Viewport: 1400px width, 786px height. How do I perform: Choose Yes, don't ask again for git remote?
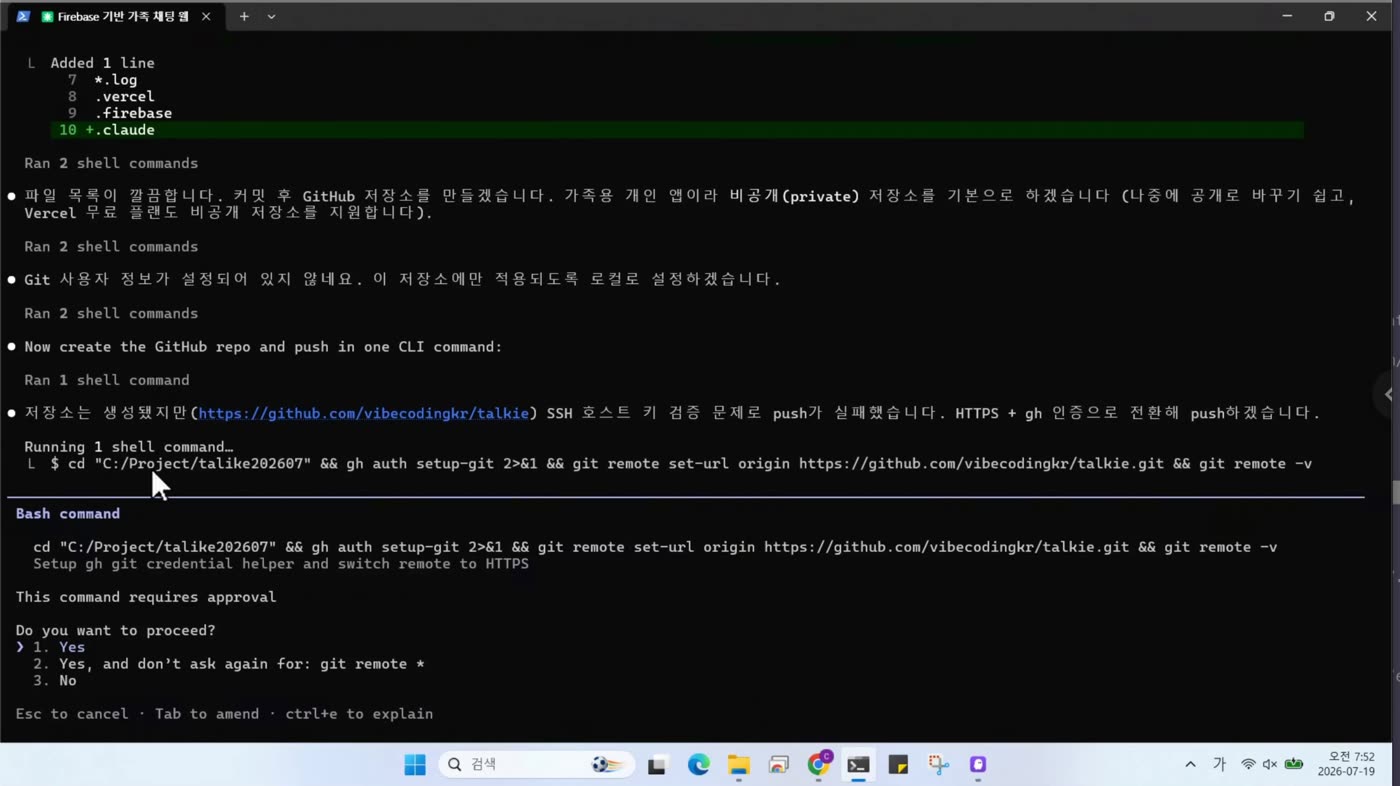click(x=229, y=664)
